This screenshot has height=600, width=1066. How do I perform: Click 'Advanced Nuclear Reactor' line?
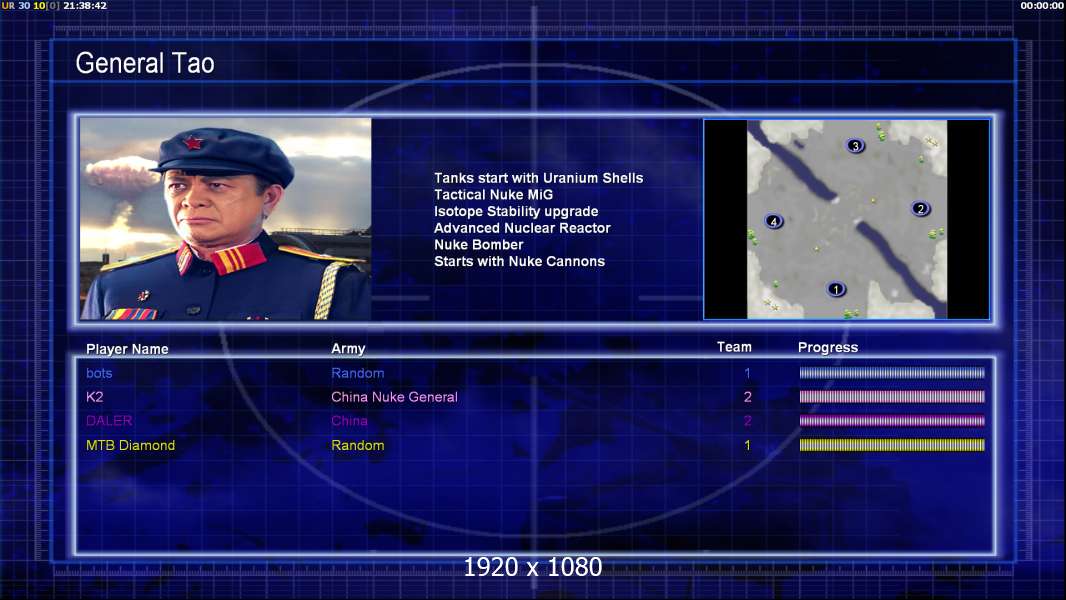(x=522, y=228)
